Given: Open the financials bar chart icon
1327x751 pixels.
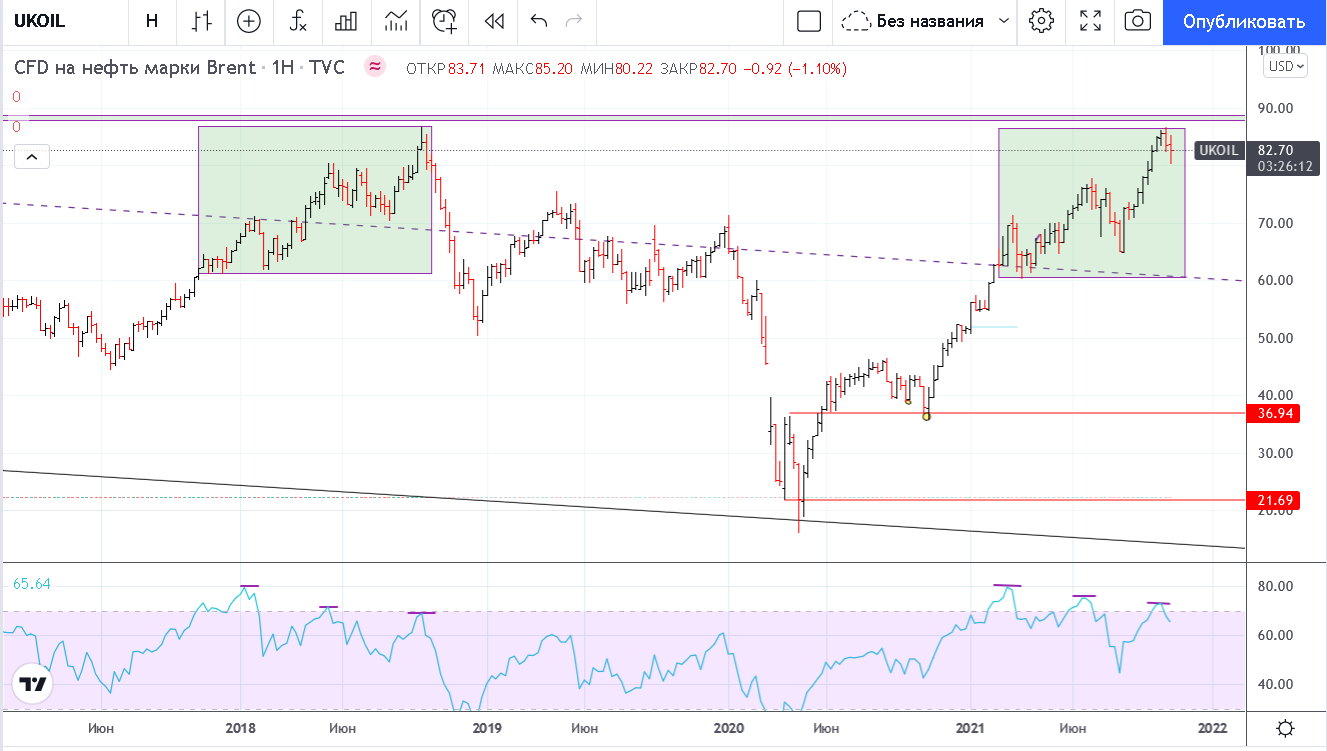Looking at the screenshot, I should [347, 21].
